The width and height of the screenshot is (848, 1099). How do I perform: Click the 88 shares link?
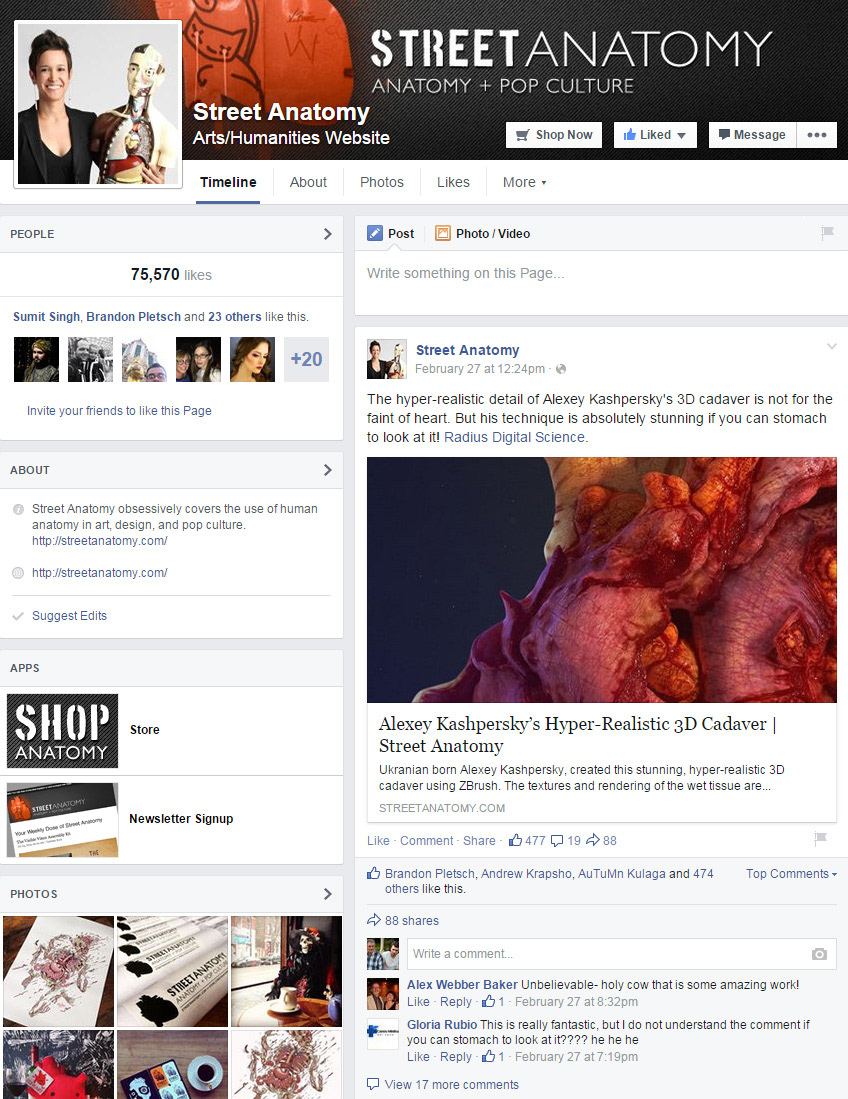411,921
